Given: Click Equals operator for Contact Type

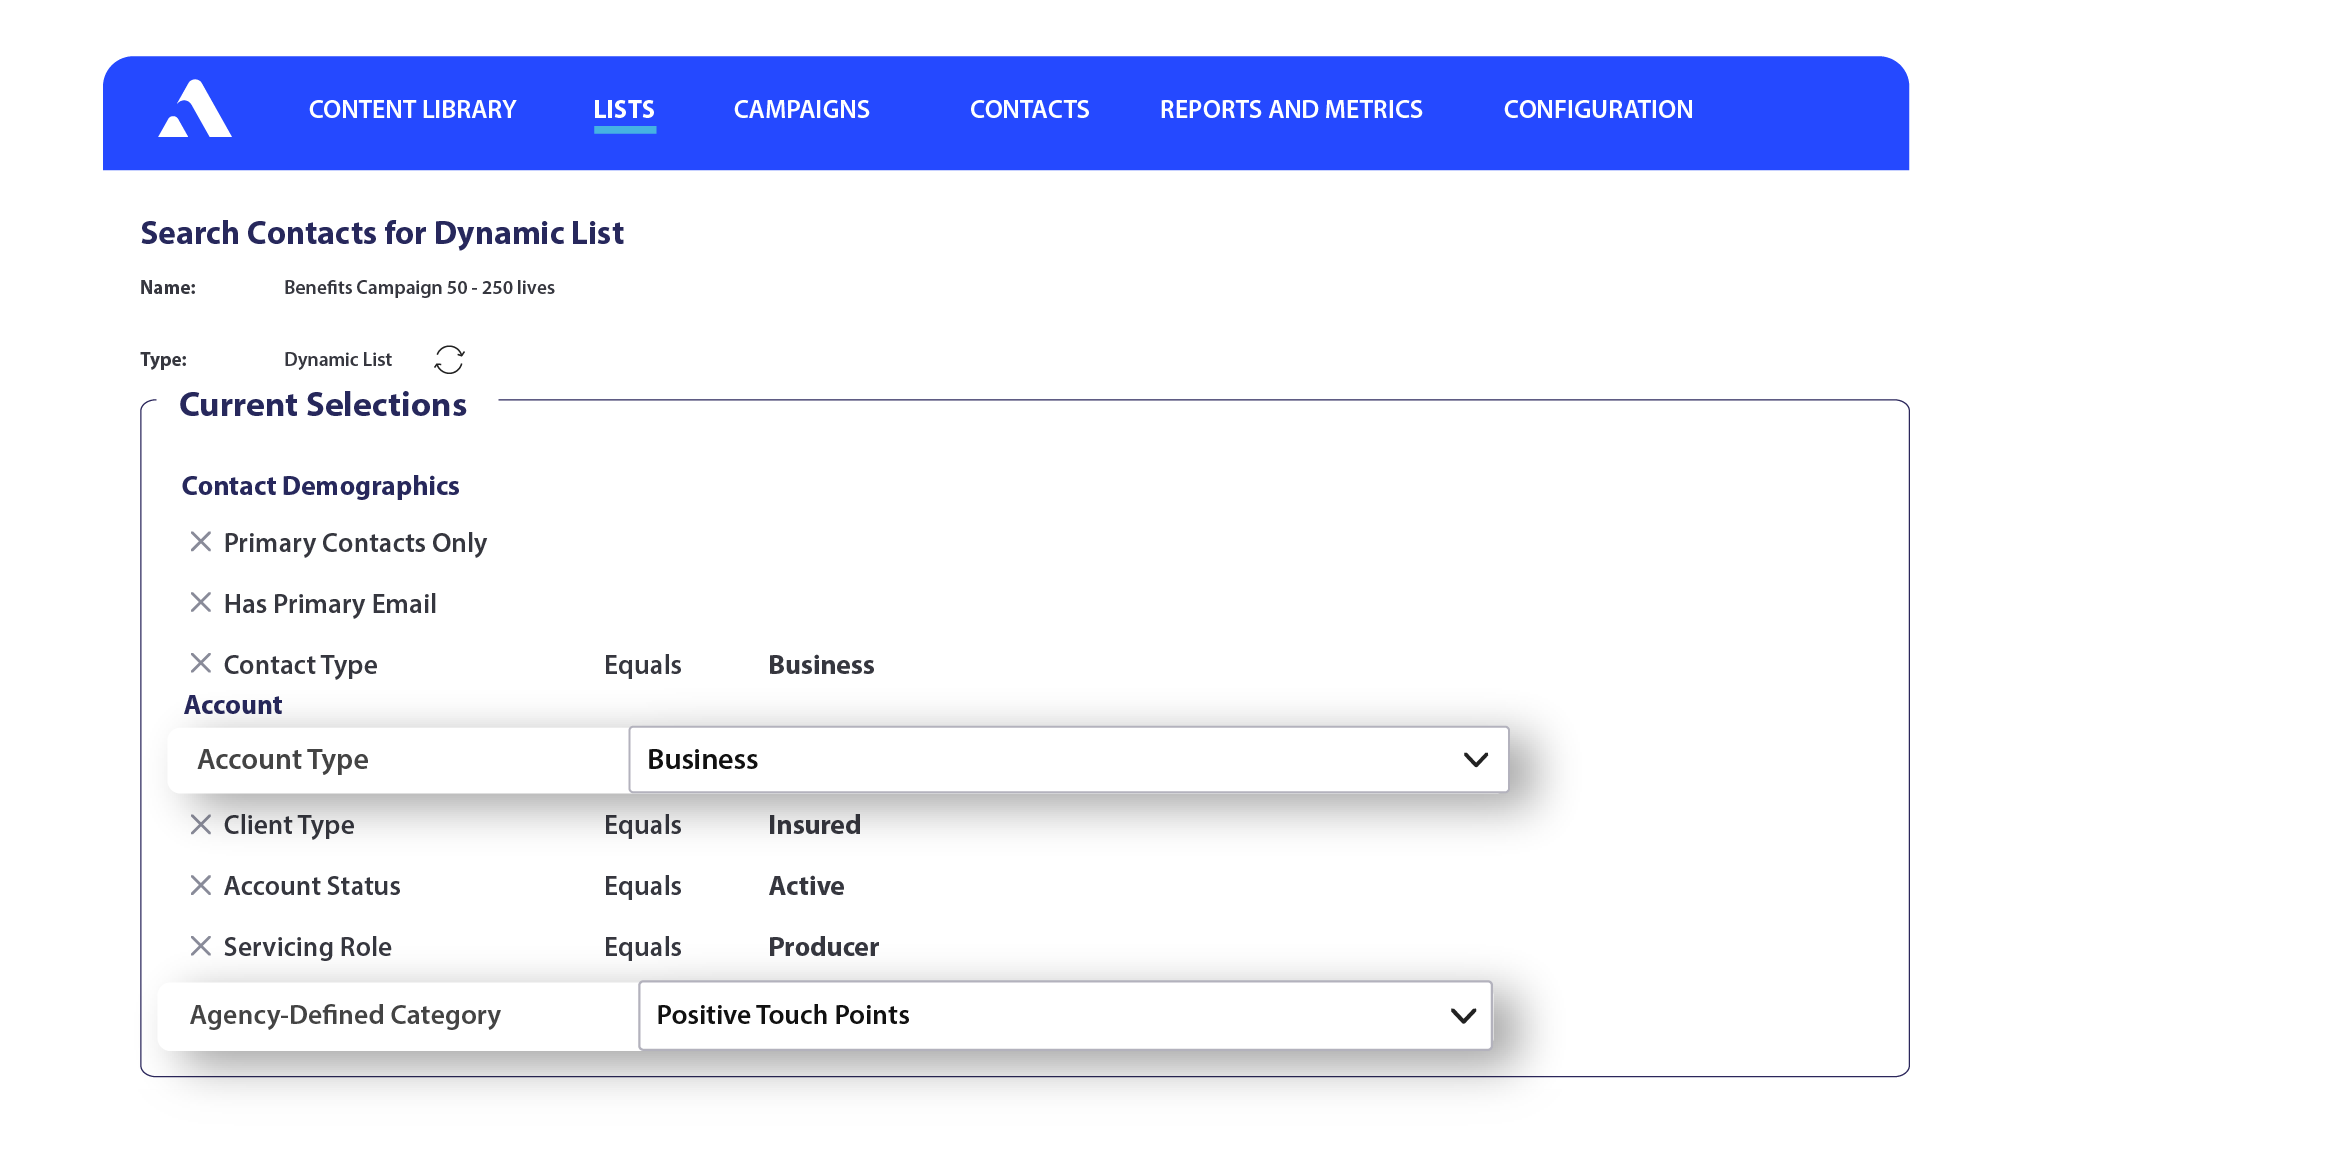Looking at the screenshot, I should [642, 665].
